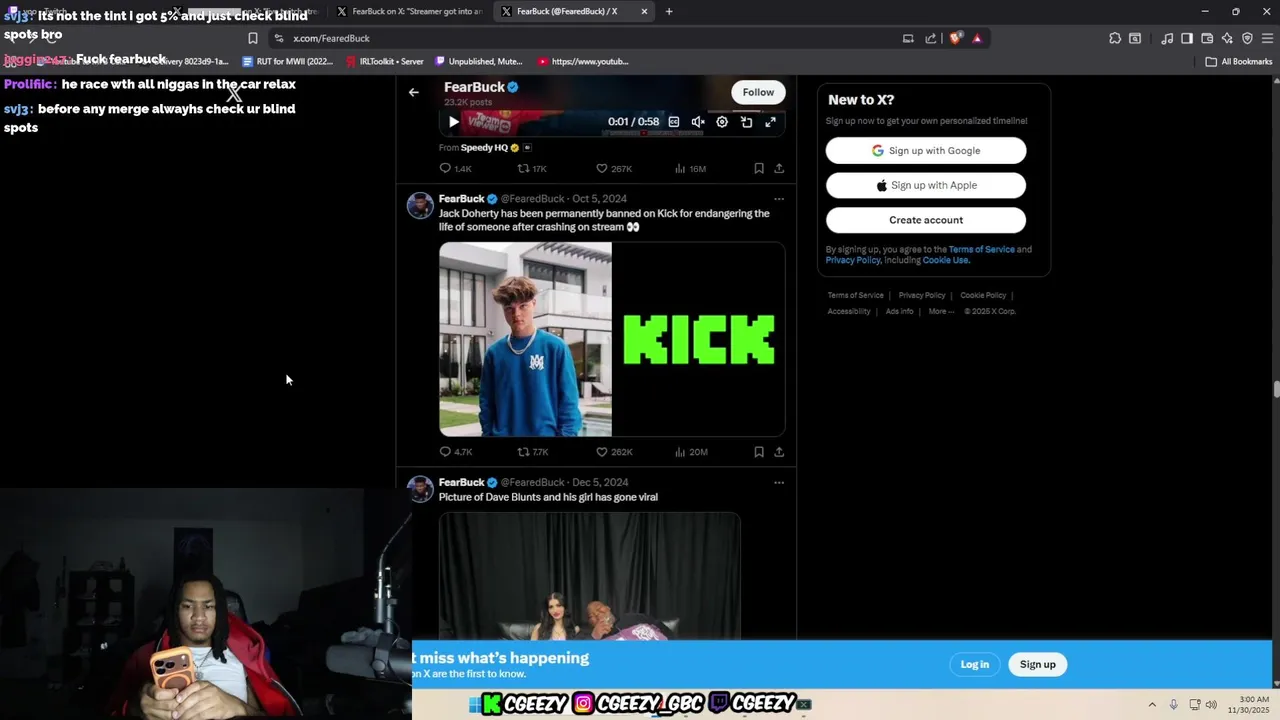
Task: Follow the FearBuck account
Action: pos(758,92)
